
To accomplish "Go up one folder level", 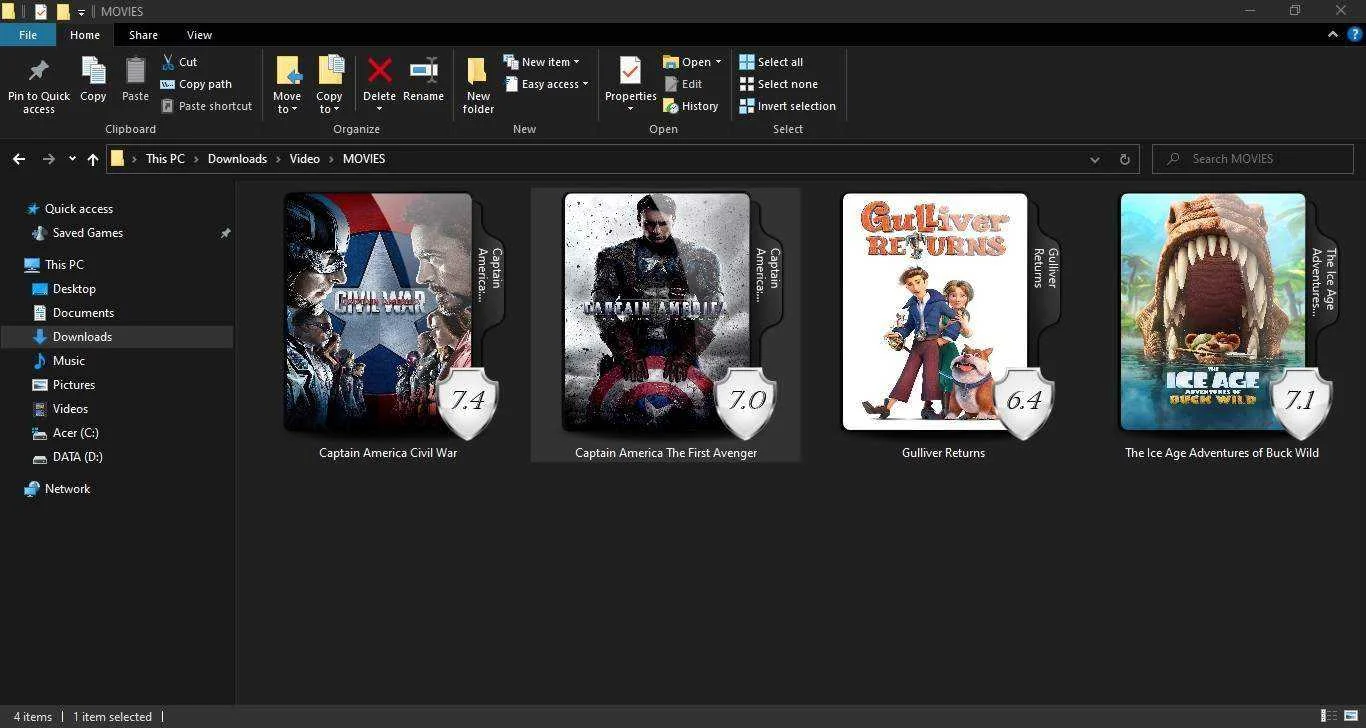I will pos(93,159).
